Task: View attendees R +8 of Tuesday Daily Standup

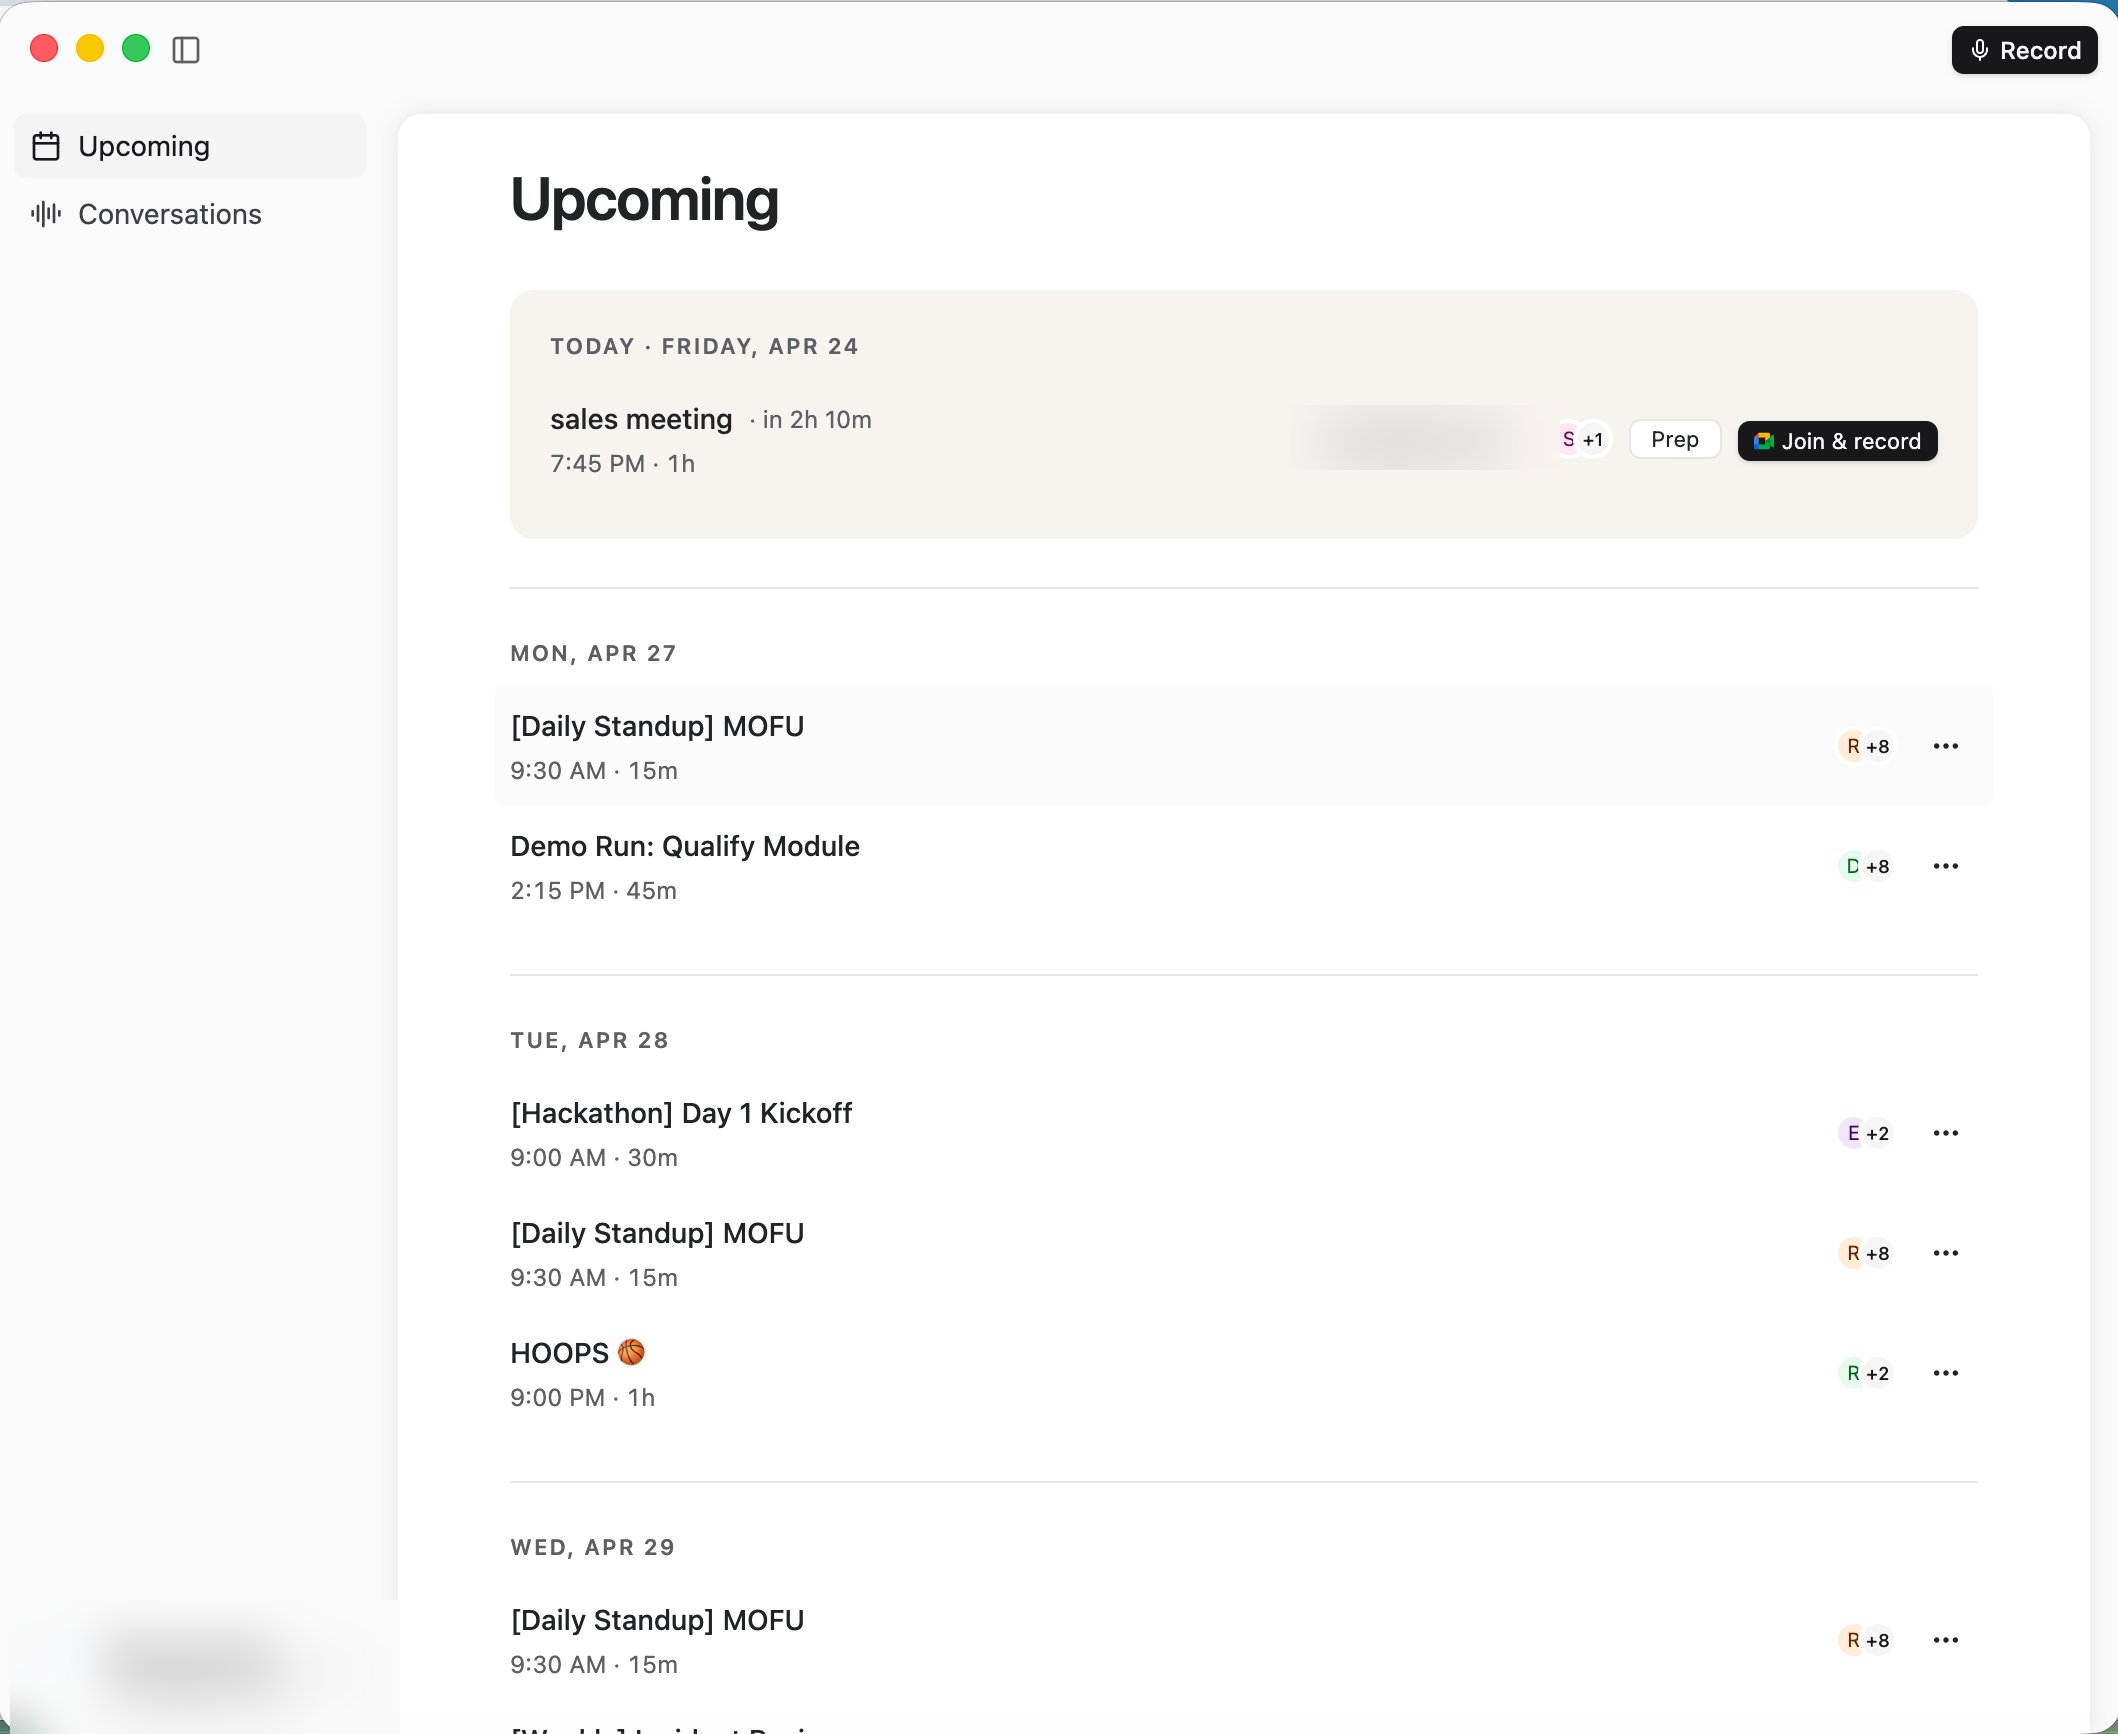Action: [1866, 1253]
